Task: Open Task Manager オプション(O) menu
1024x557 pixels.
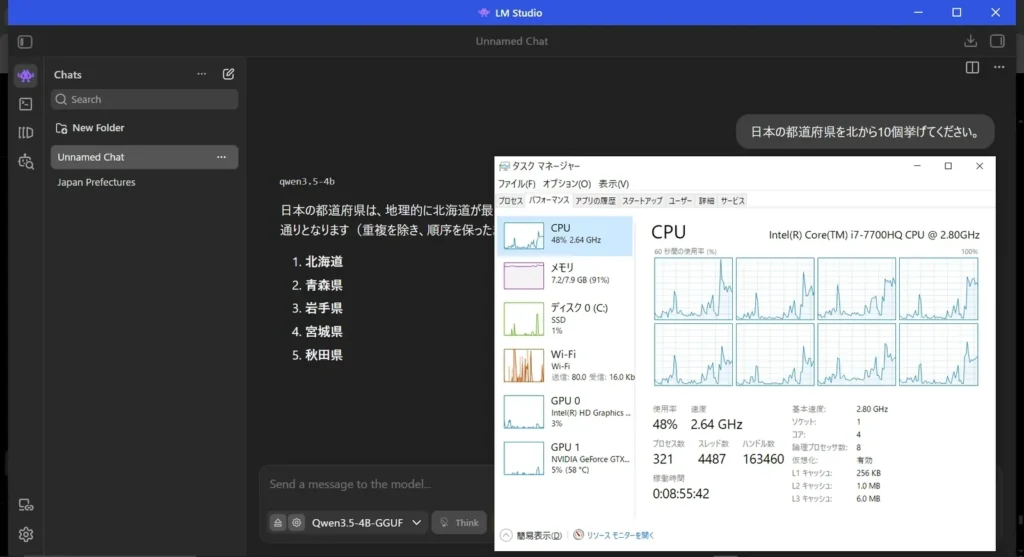Action: coord(566,184)
